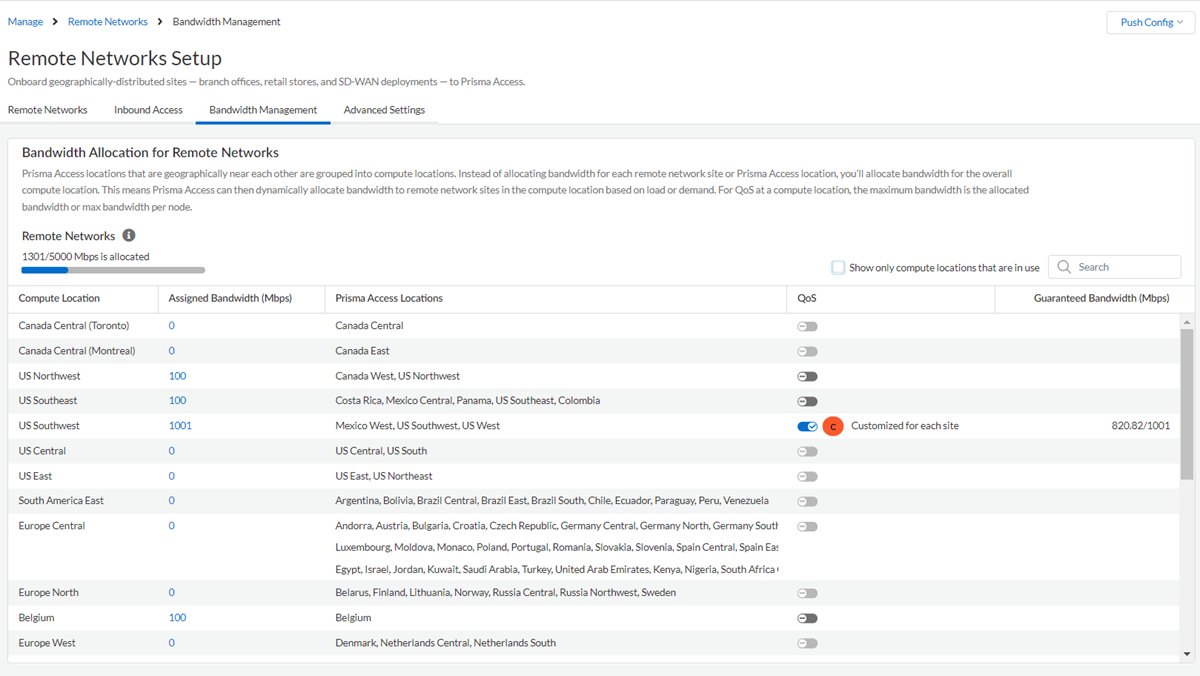Check Show only compute locations in use
Screen dimensions: 1200x676
click(x=838, y=267)
